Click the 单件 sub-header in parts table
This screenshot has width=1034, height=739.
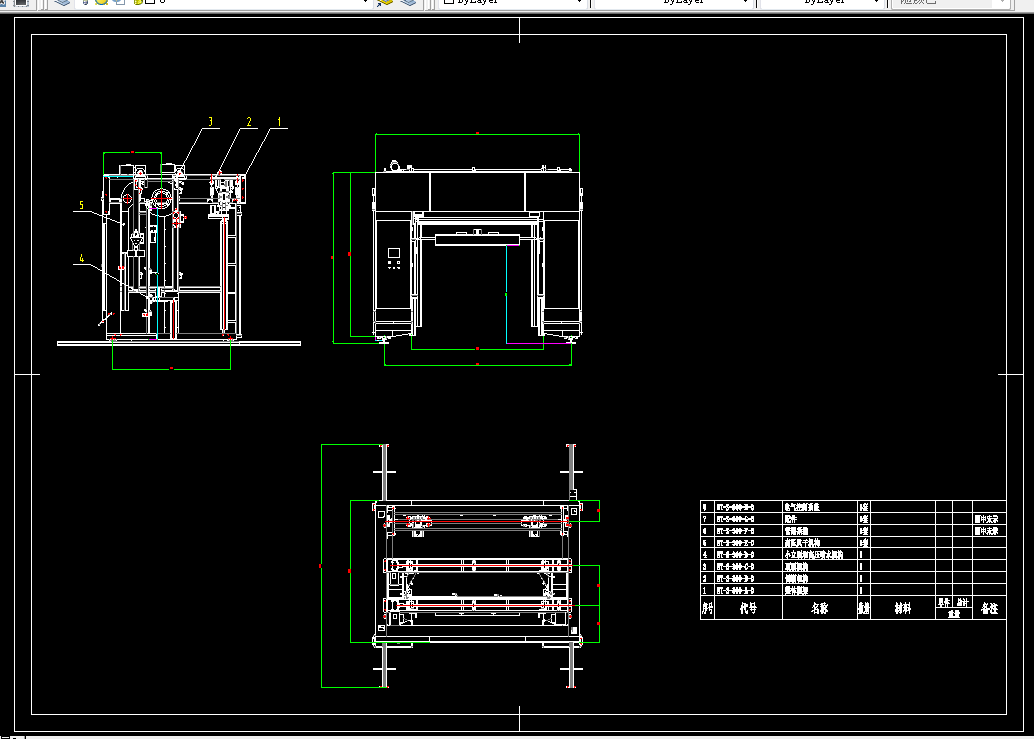coord(944,603)
